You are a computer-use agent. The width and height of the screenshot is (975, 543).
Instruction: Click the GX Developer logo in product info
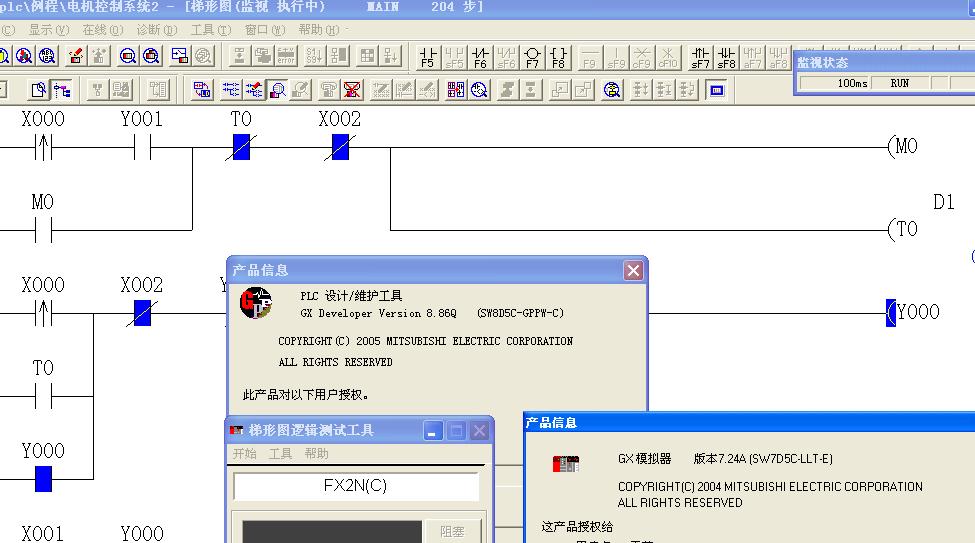click(x=256, y=303)
